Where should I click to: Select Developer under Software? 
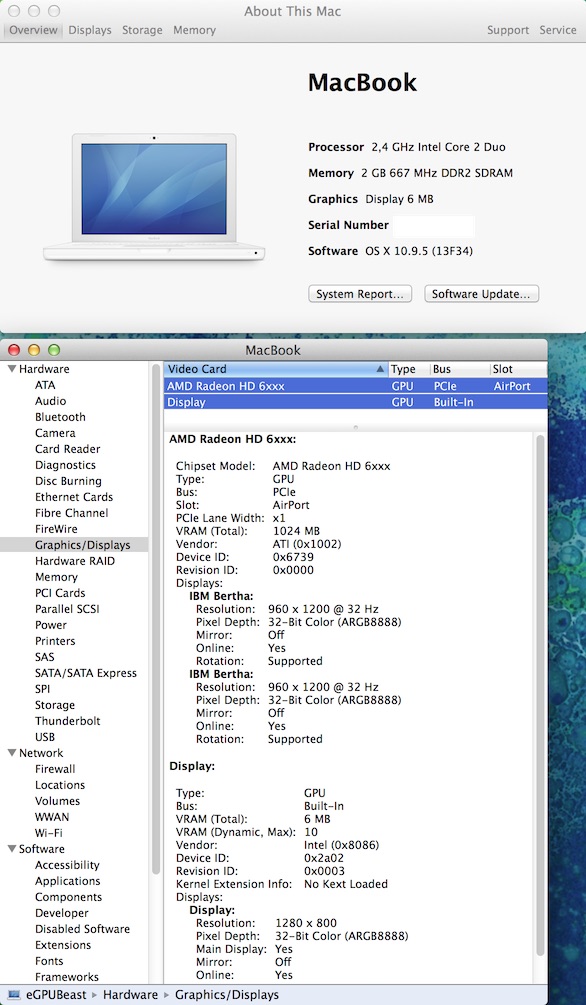point(62,913)
